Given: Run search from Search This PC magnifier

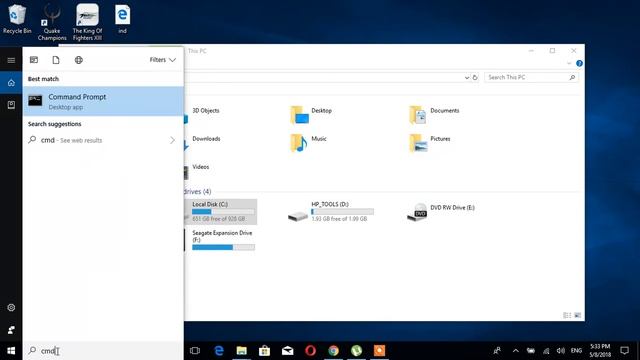Looking at the screenshot, I should coord(572,77).
